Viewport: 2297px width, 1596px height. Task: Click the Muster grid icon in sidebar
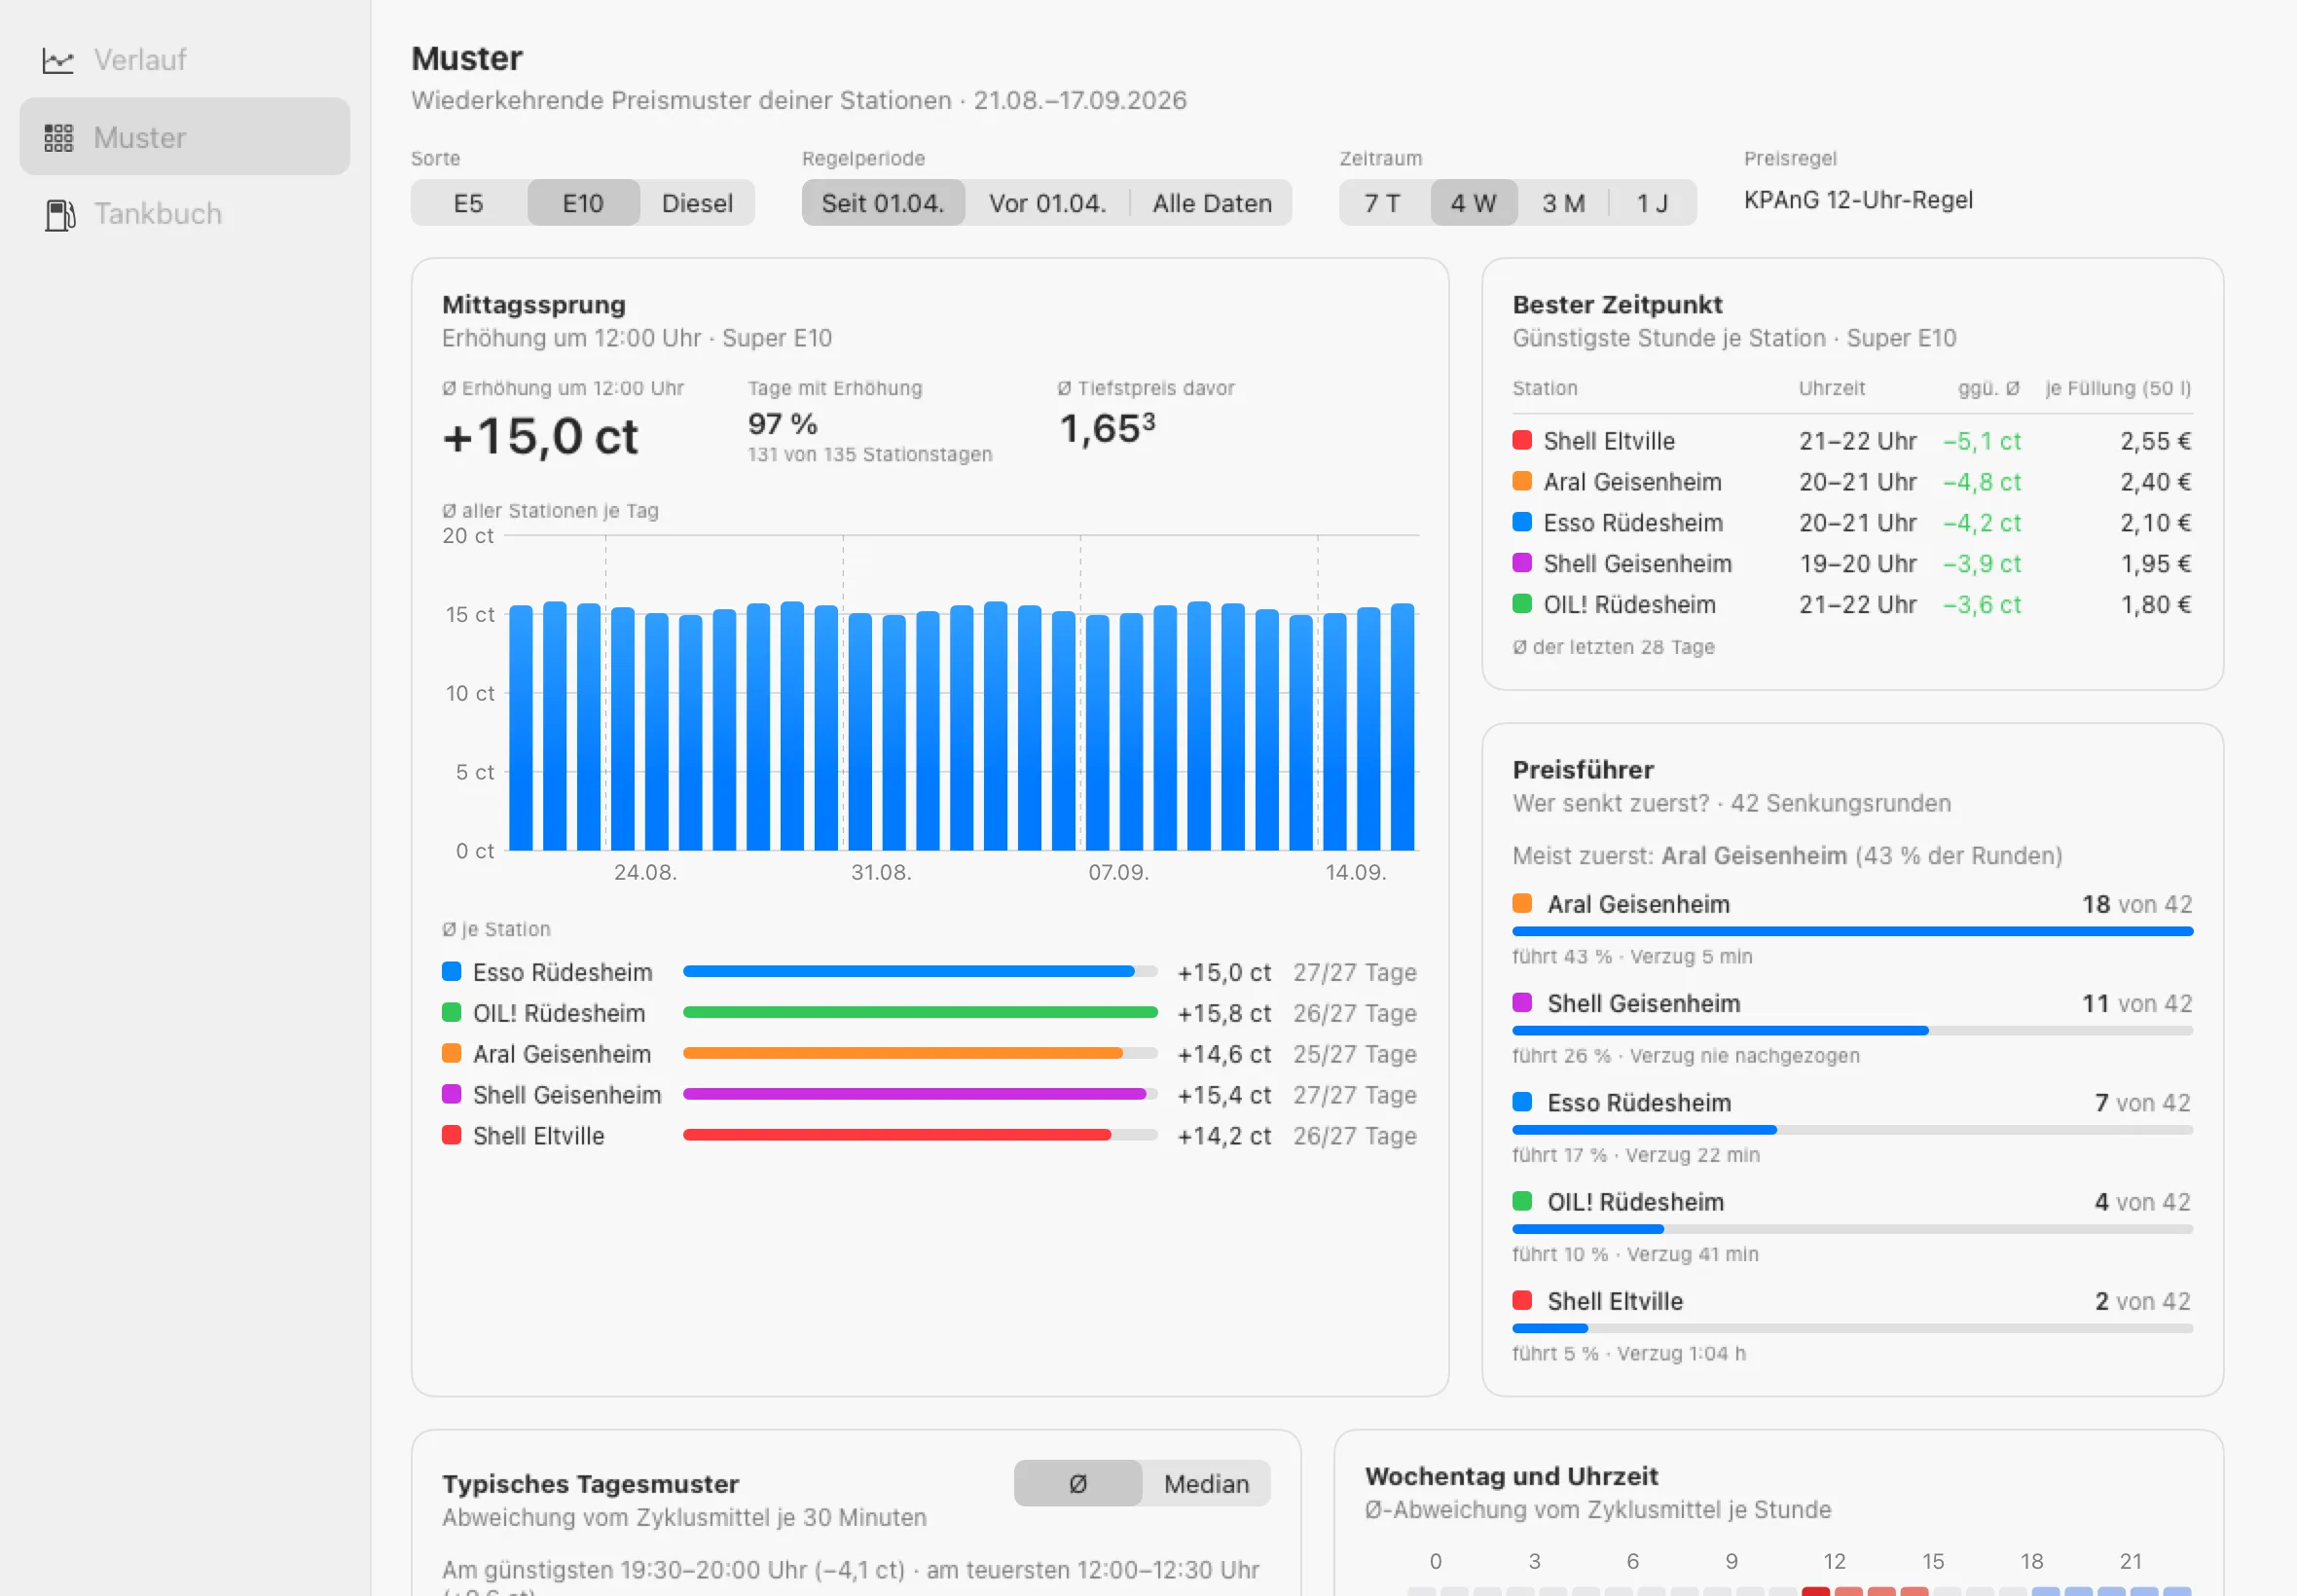click(58, 138)
